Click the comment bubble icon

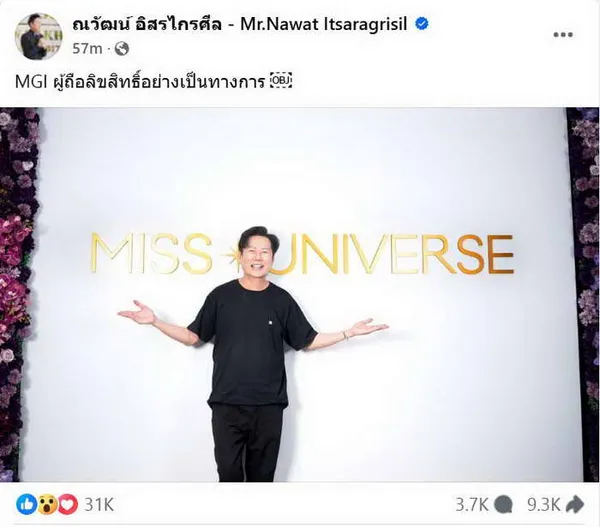click(x=503, y=505)
